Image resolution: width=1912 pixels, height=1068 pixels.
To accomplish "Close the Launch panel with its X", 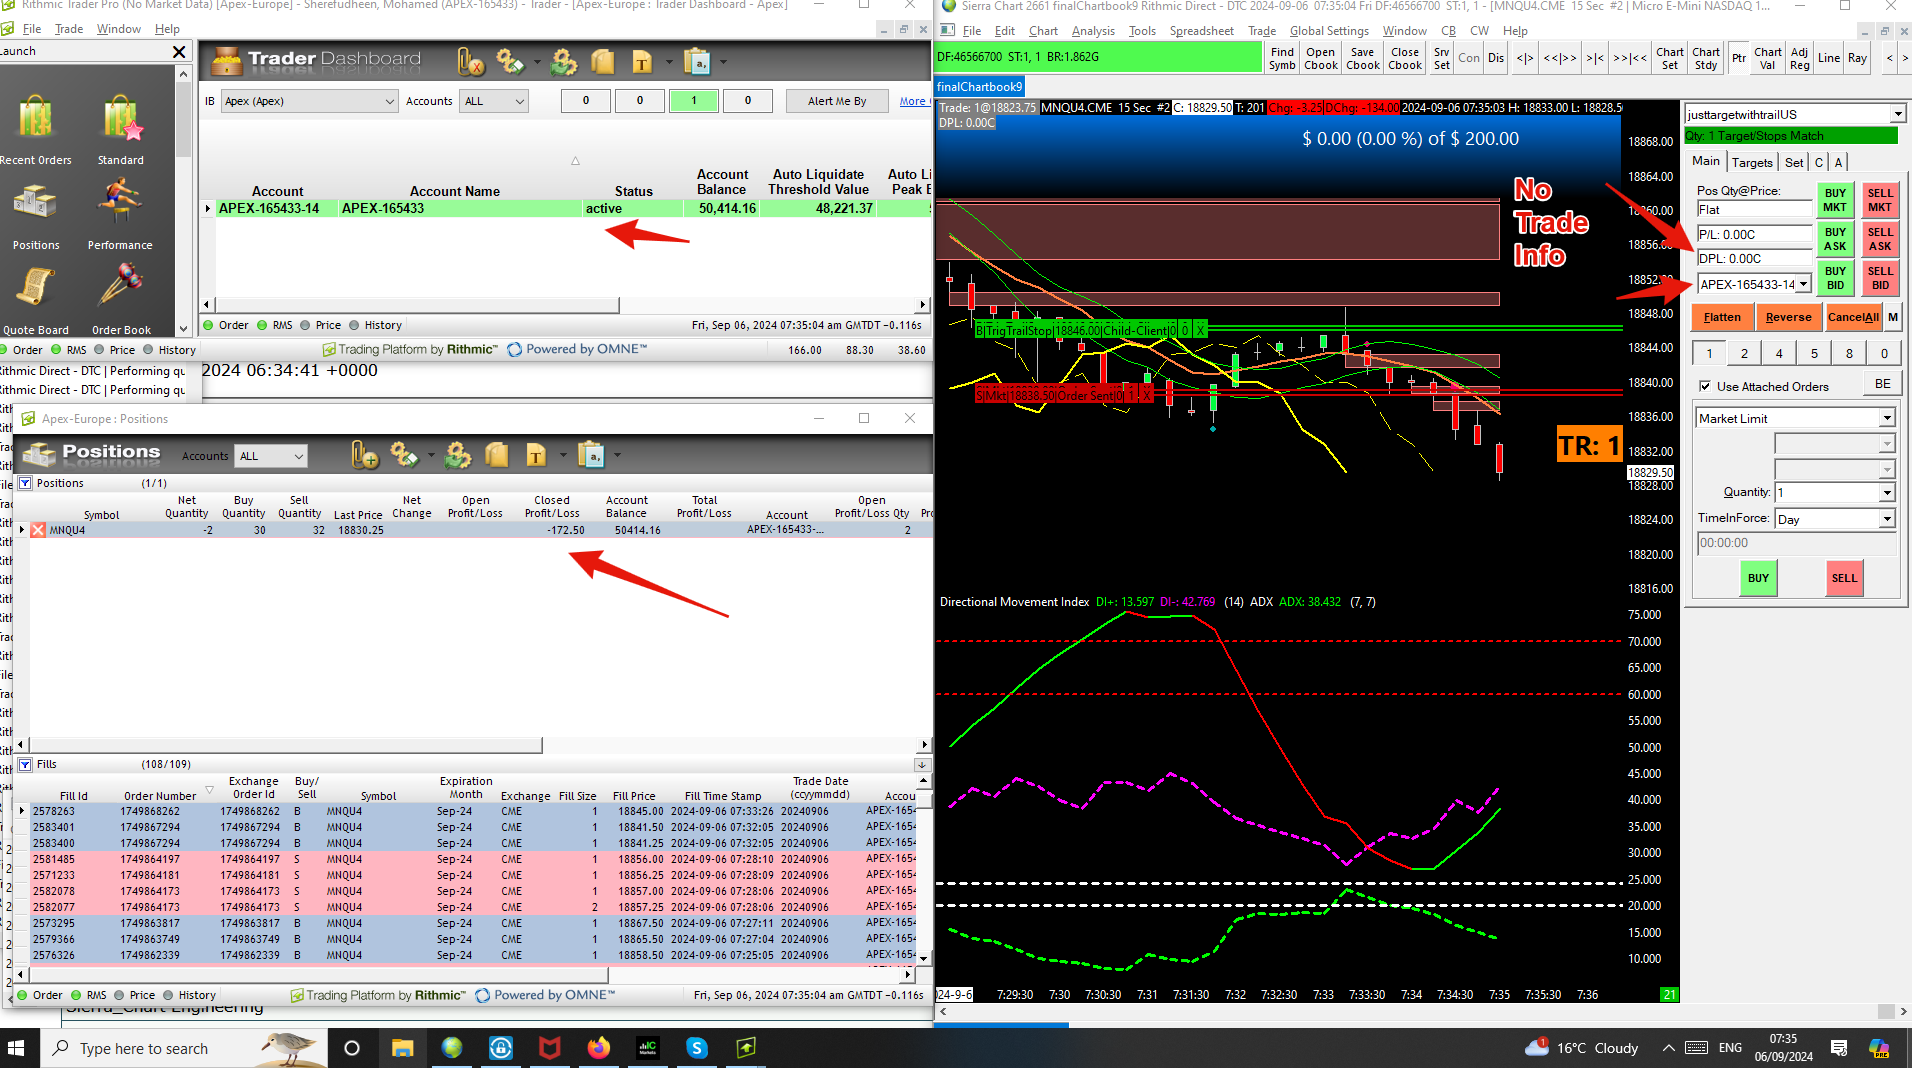I will click(179, 52).
